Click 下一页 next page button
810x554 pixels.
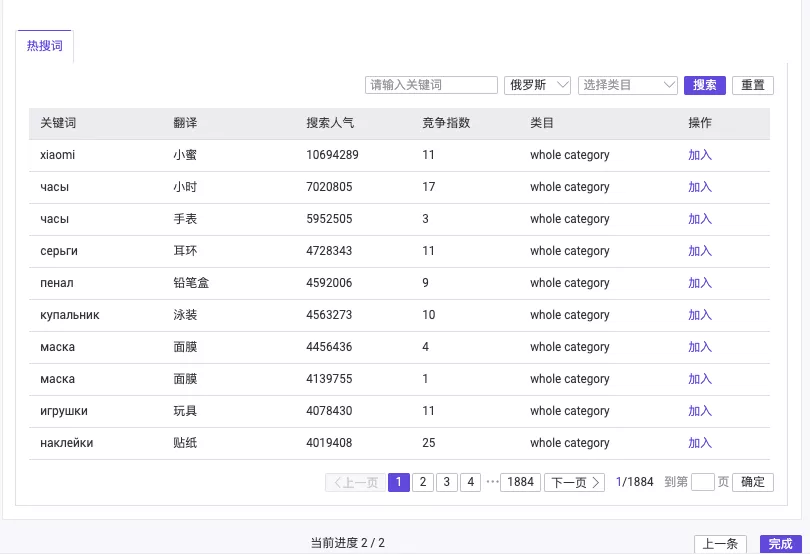click(x=574, y=482)
